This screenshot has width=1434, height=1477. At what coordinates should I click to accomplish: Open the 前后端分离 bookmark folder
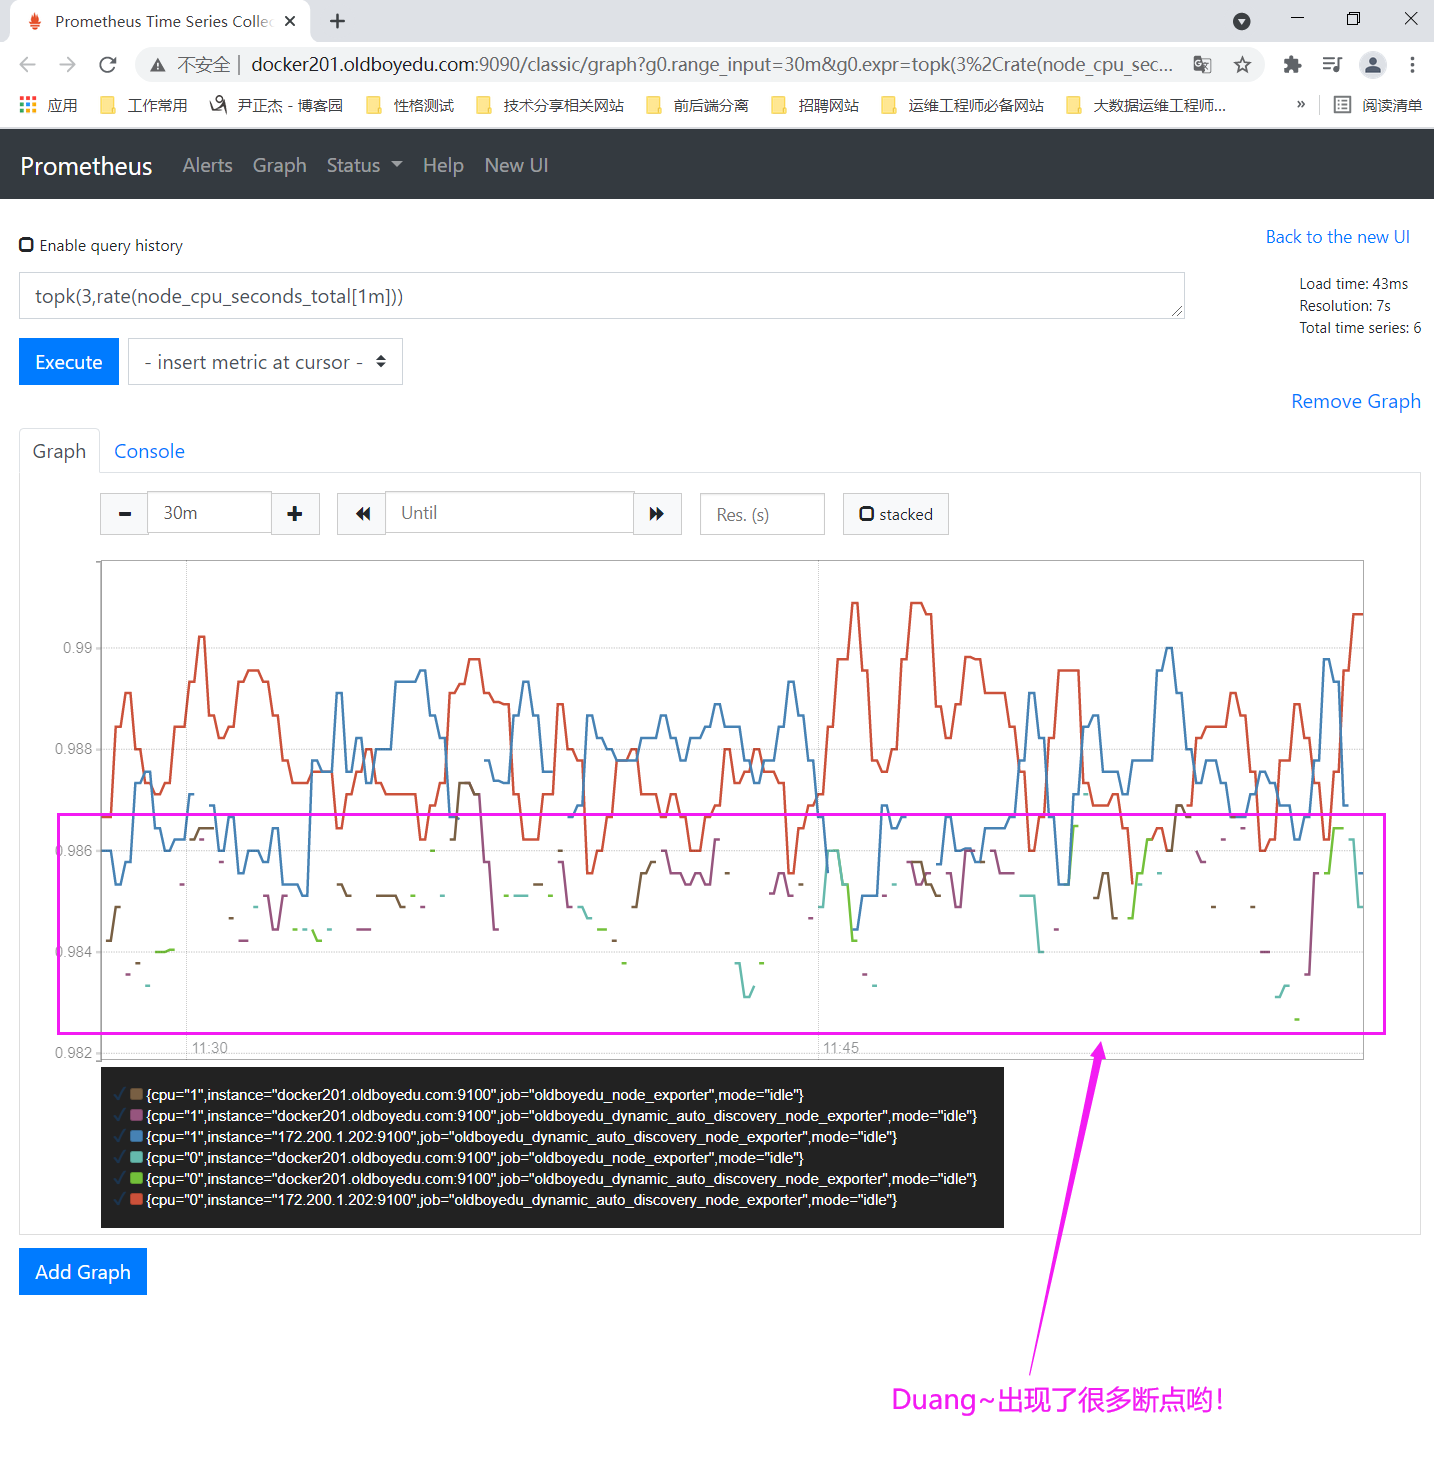(x=697, y=105)
